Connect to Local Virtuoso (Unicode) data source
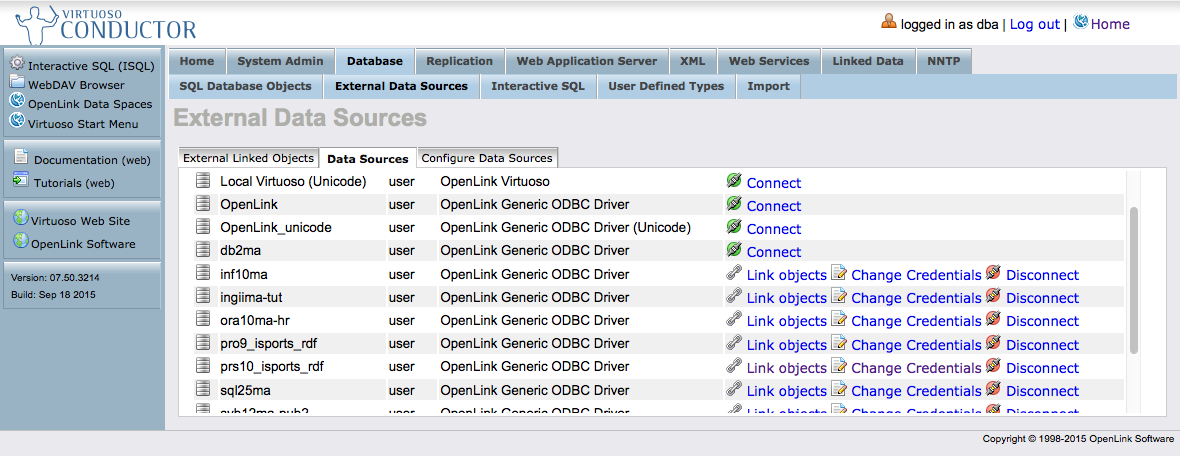1180x456 pixels. click(773, 183)
